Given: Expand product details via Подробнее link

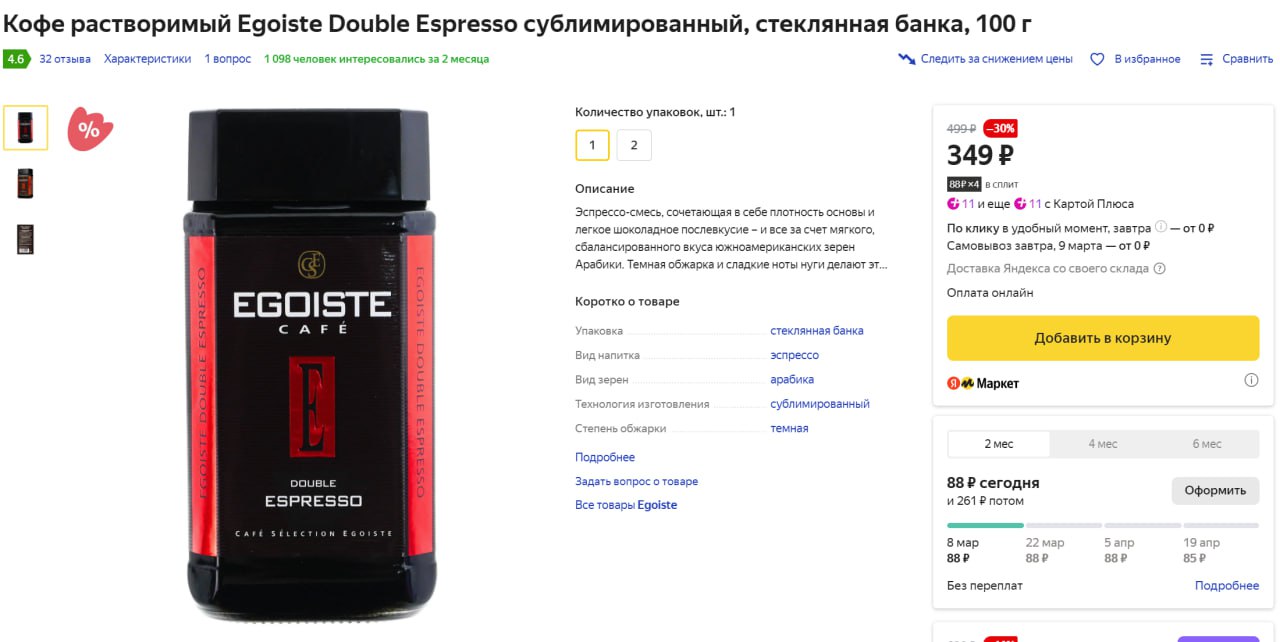Looking at the screenshot, I should (x=605, y=457).
